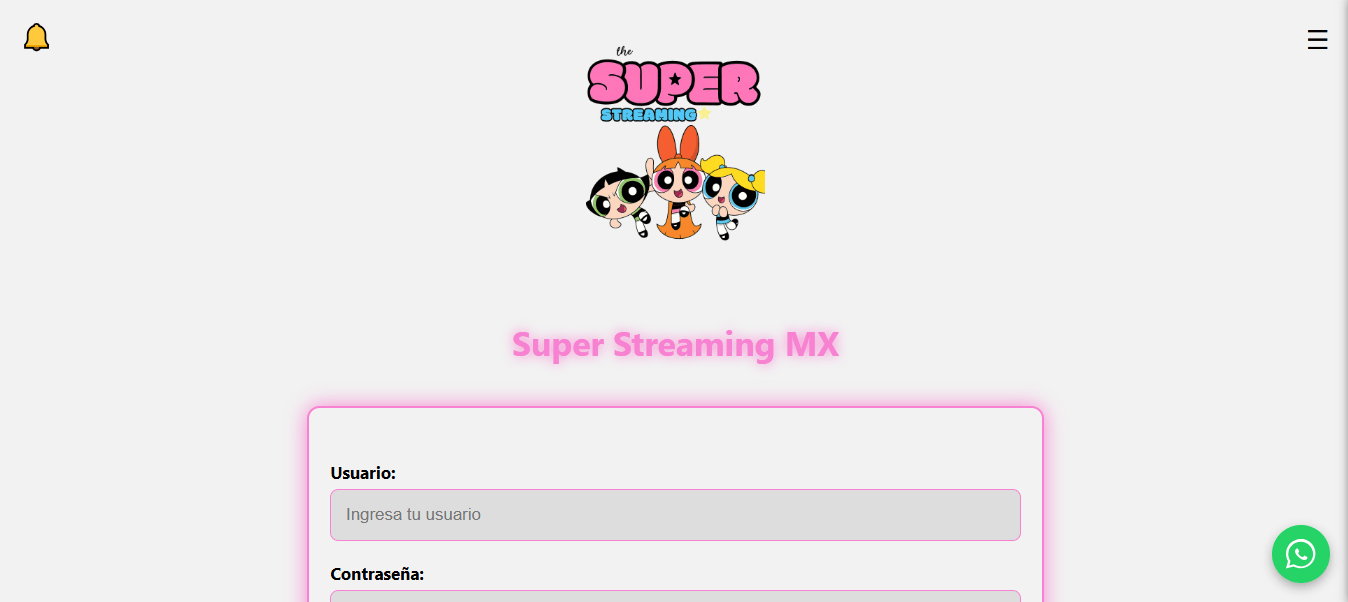The height and width of the screenshot is (602, 1348).
Task: Focus the 'Ingresa tu usuario' input field
Action: pos(675,515)
